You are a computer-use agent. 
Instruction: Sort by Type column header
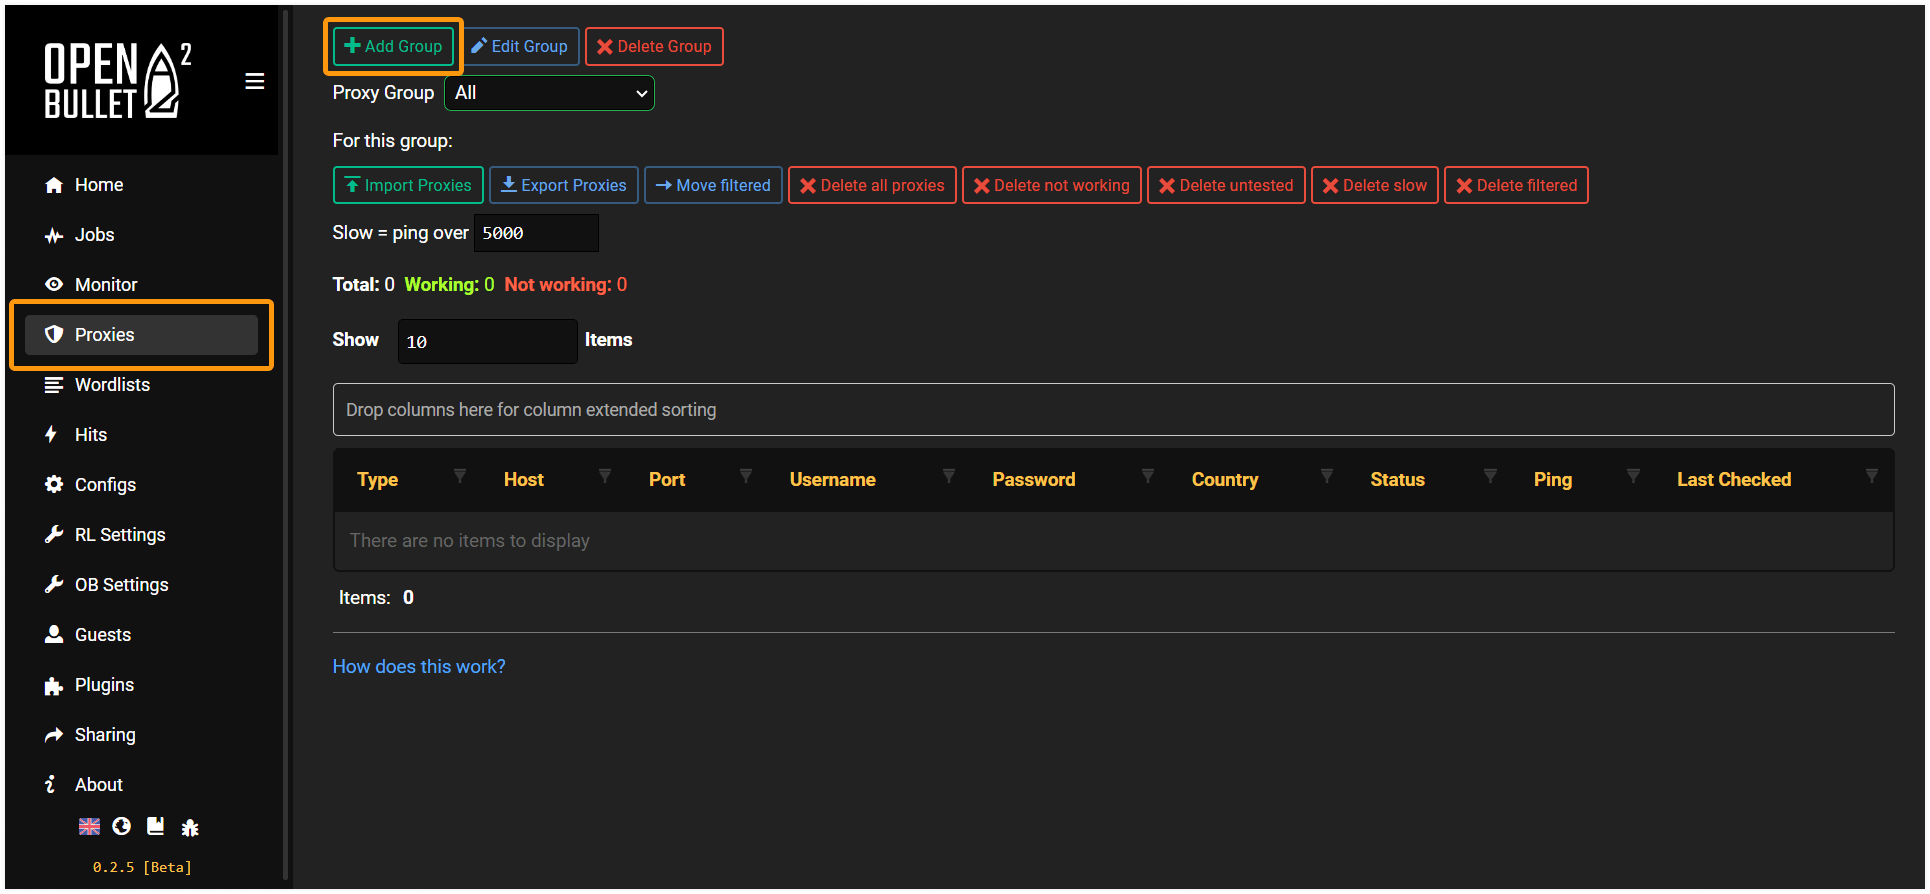377,480
